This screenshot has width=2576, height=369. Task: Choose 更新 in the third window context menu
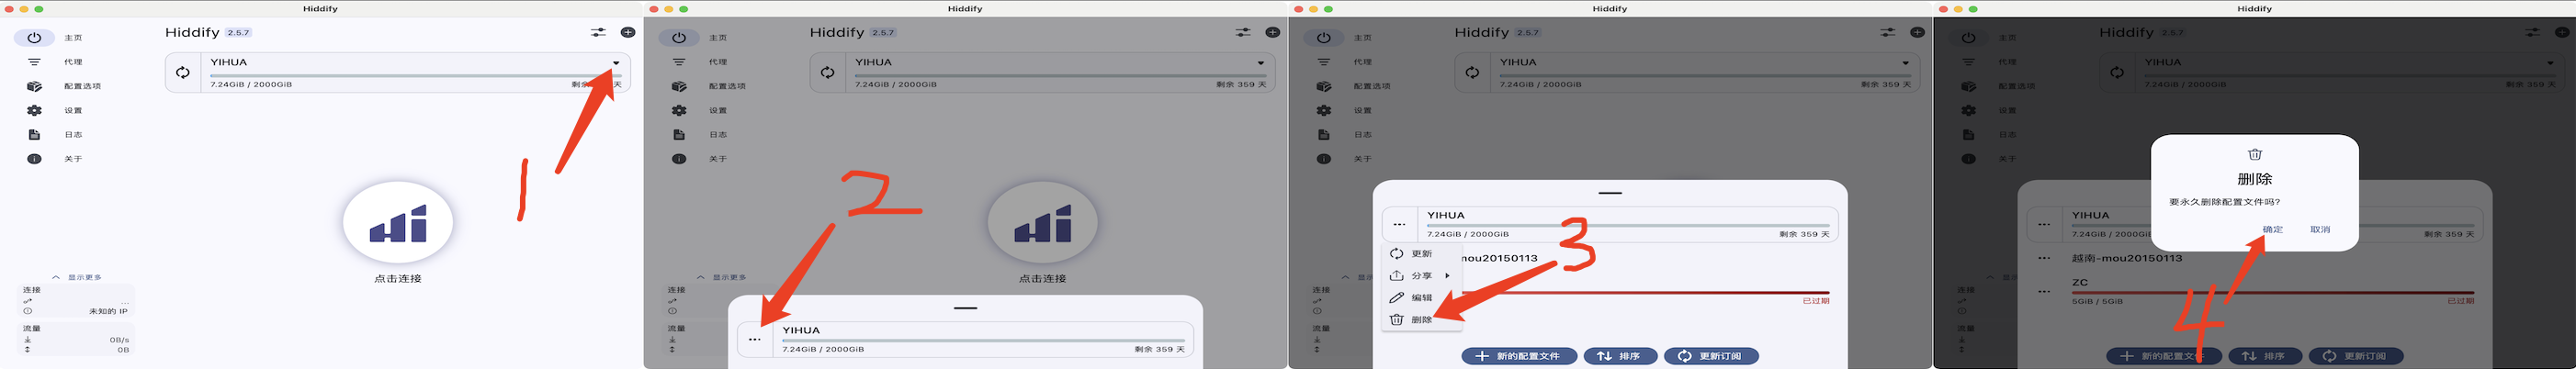(1421, 254)
